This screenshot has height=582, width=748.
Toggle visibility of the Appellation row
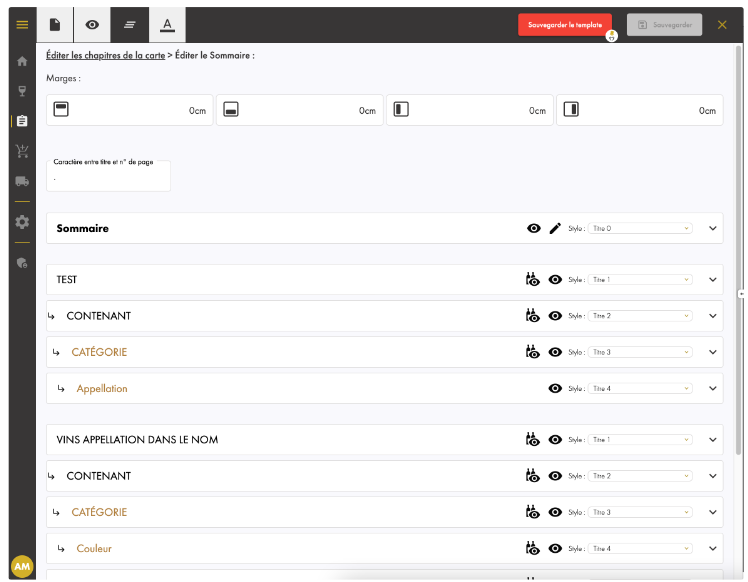coord(555,388)
